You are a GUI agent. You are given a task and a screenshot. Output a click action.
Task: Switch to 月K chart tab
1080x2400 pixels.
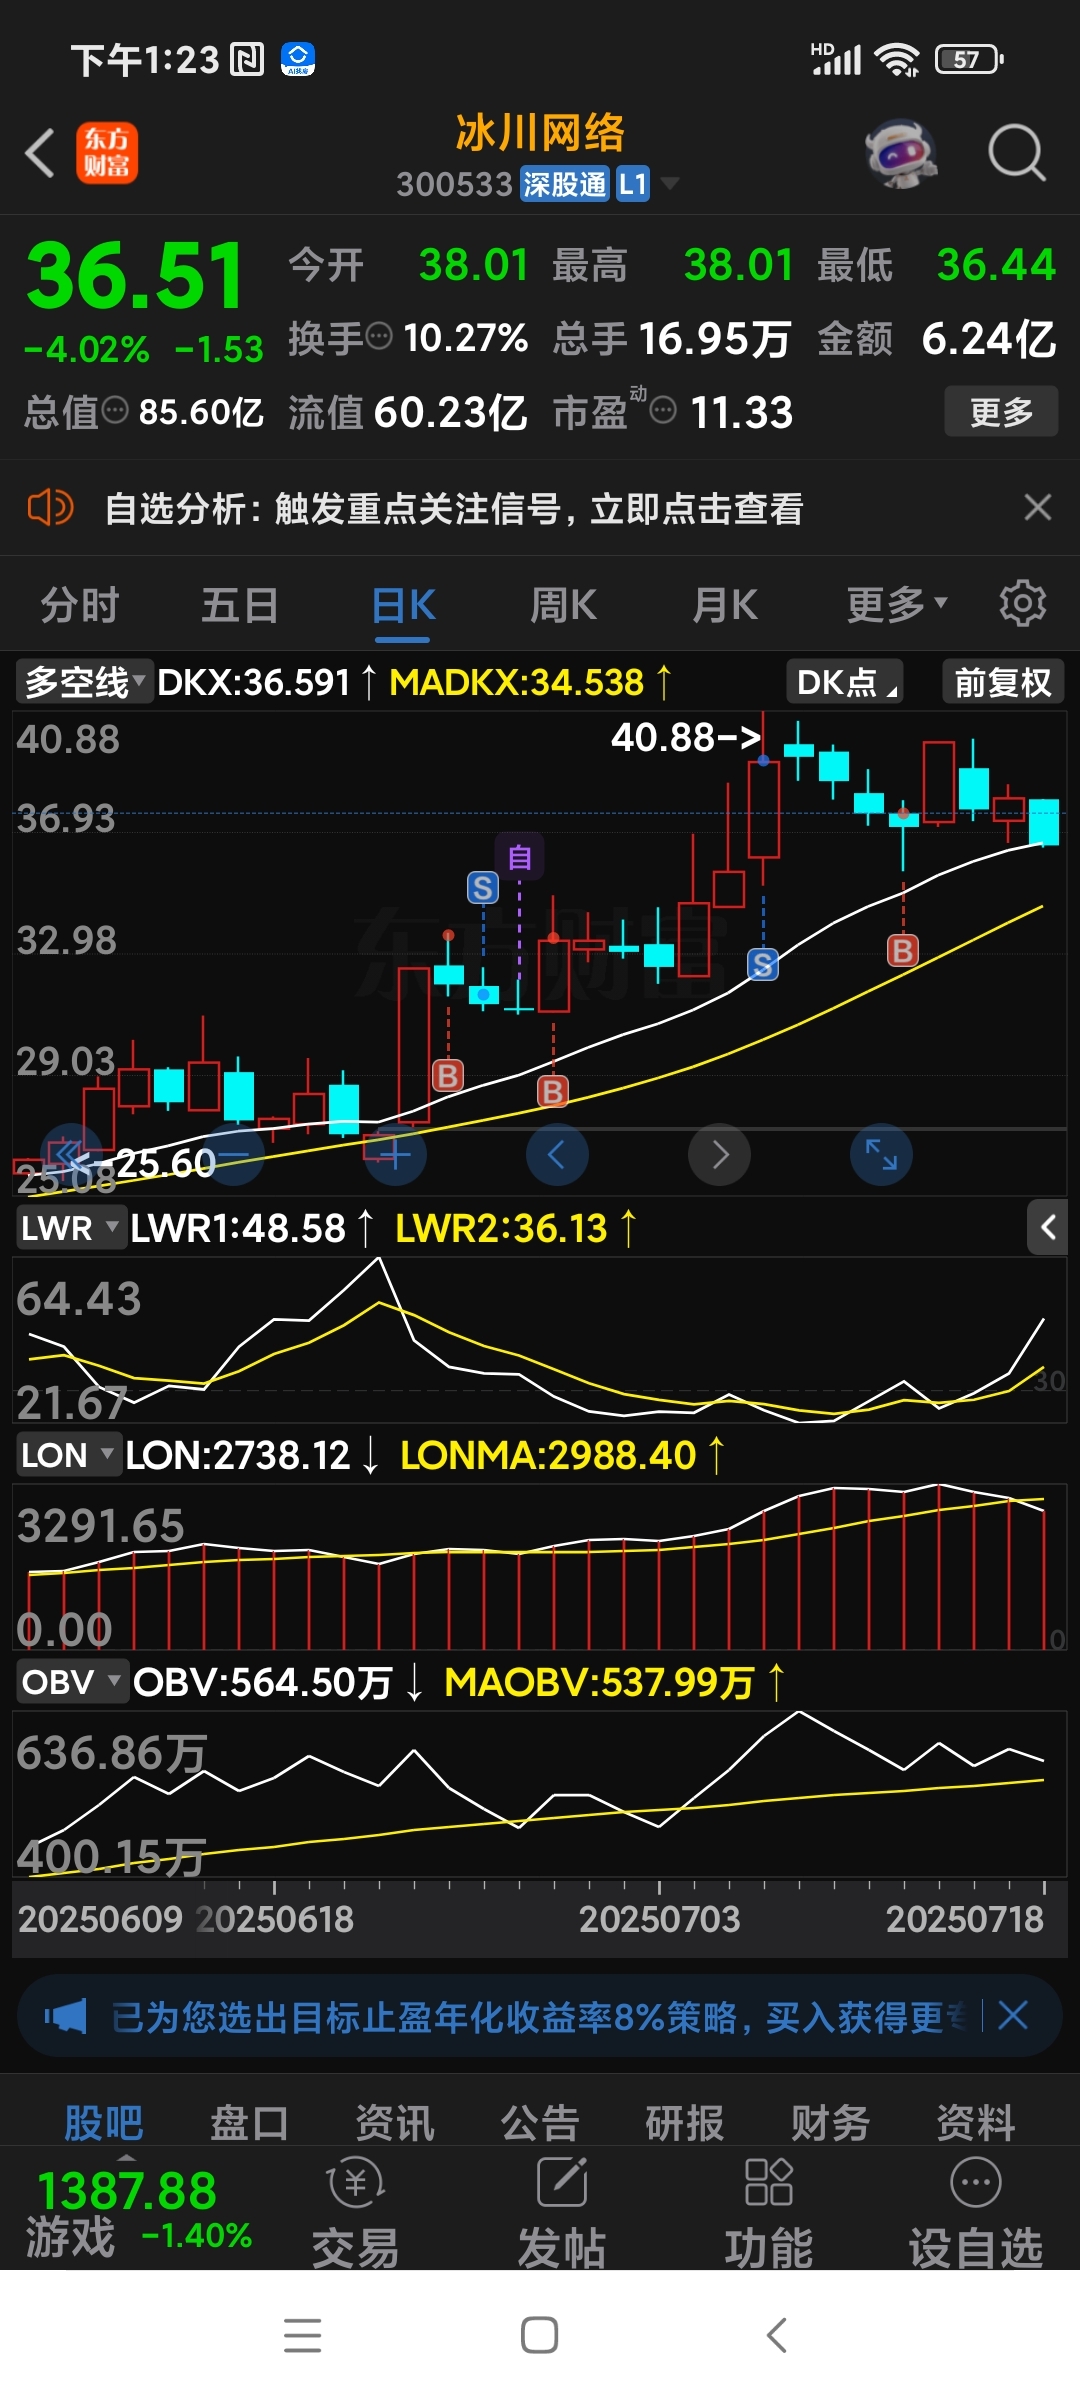pos(725,605)
